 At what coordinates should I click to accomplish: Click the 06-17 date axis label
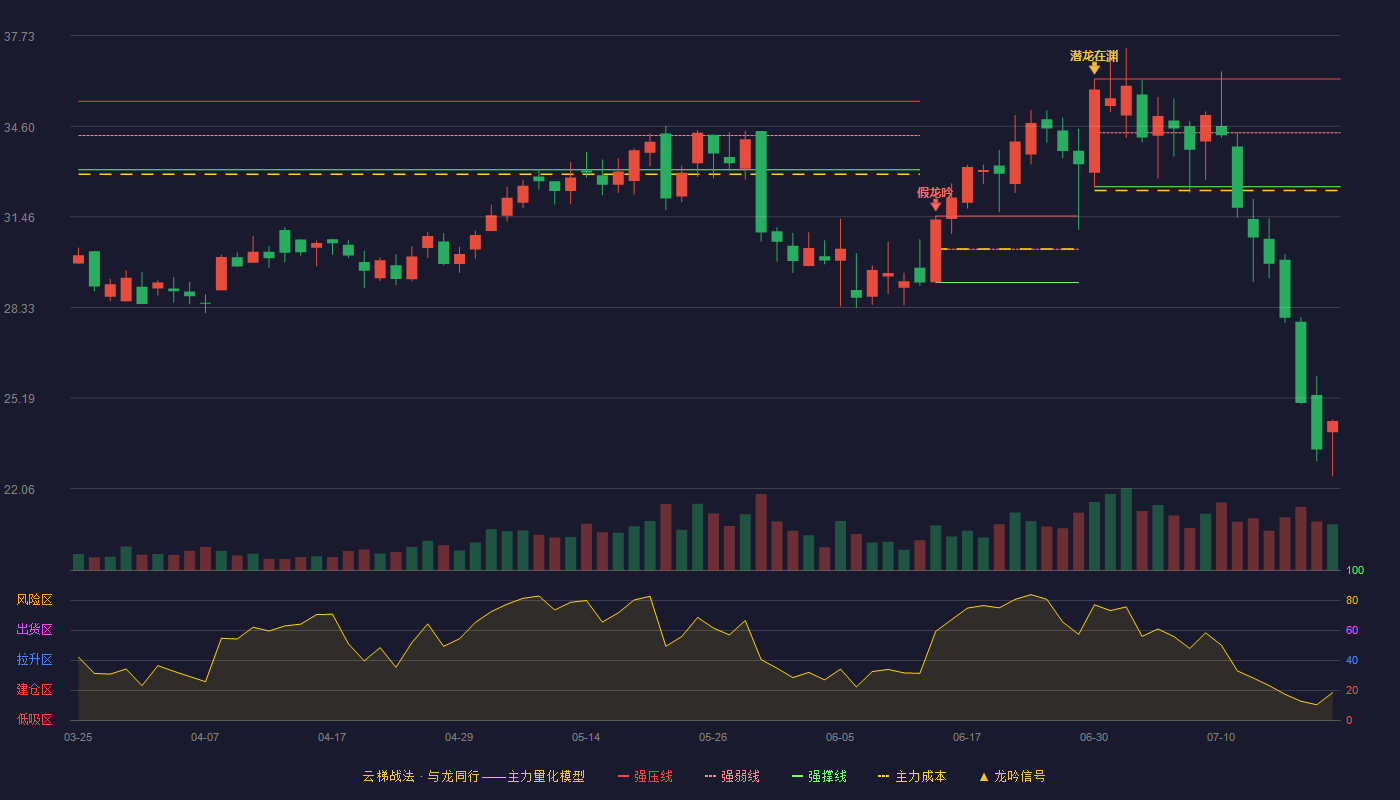tap(967, 737)
